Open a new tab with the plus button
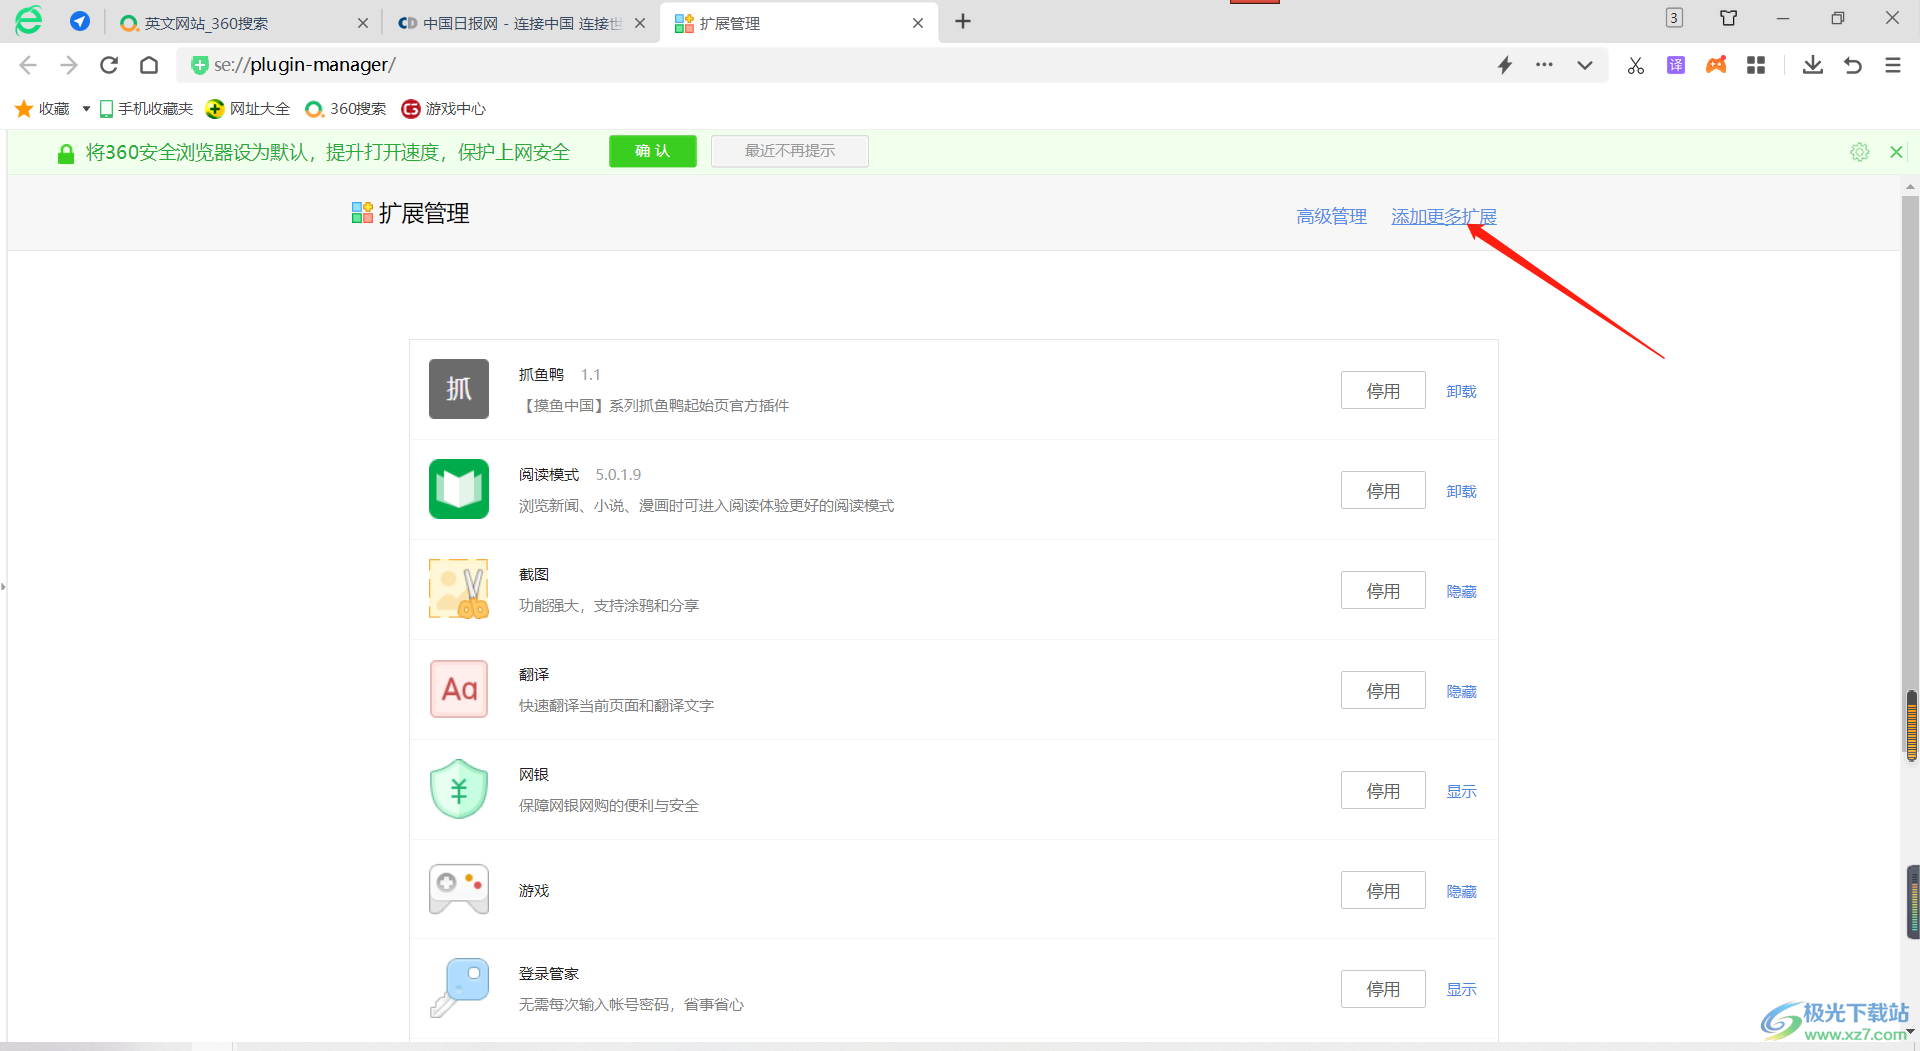Image resolution: width=1920 pixels, height=1051 pixels. pyautogui.click(x=963, y=22)
